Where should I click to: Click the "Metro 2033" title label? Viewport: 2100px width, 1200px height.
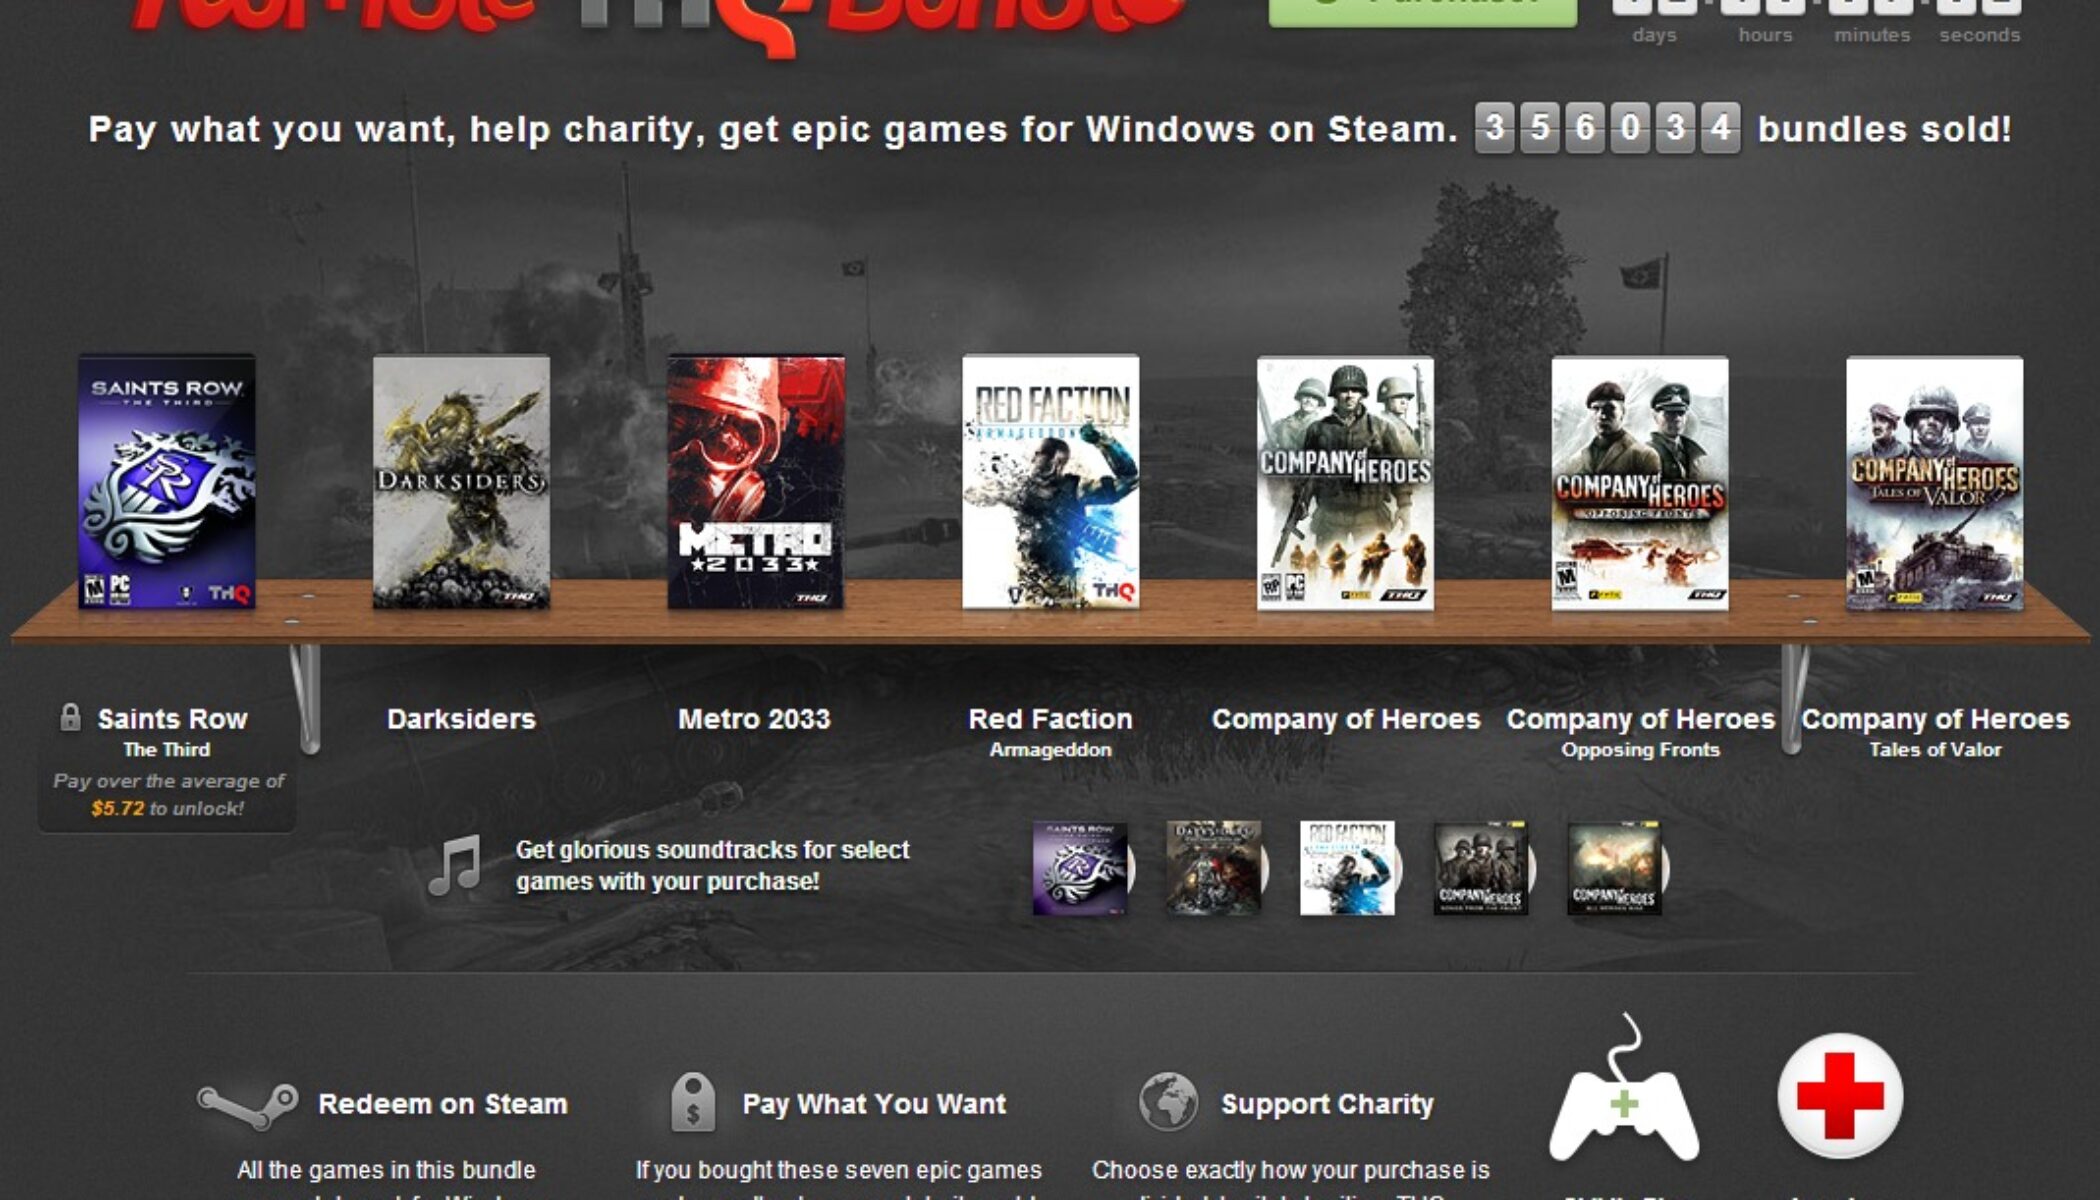click(x=754, y=719)
